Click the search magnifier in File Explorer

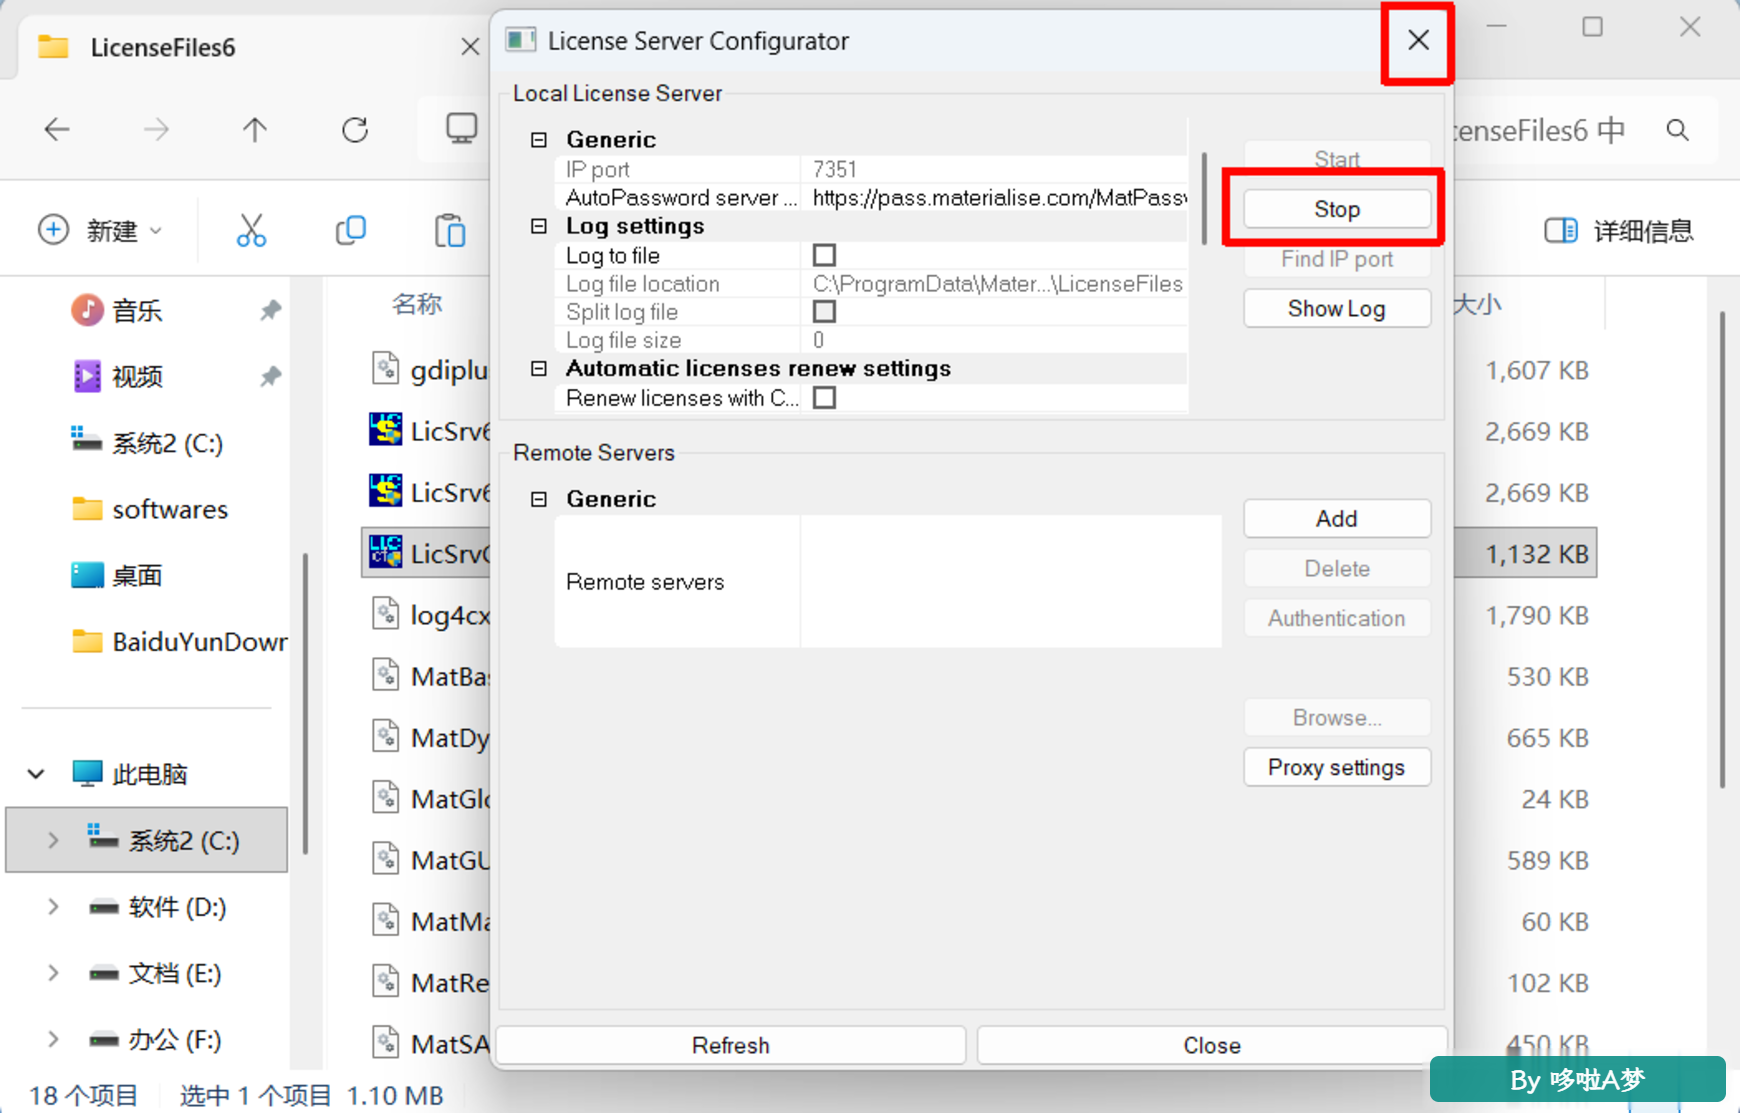(1678, 130)
